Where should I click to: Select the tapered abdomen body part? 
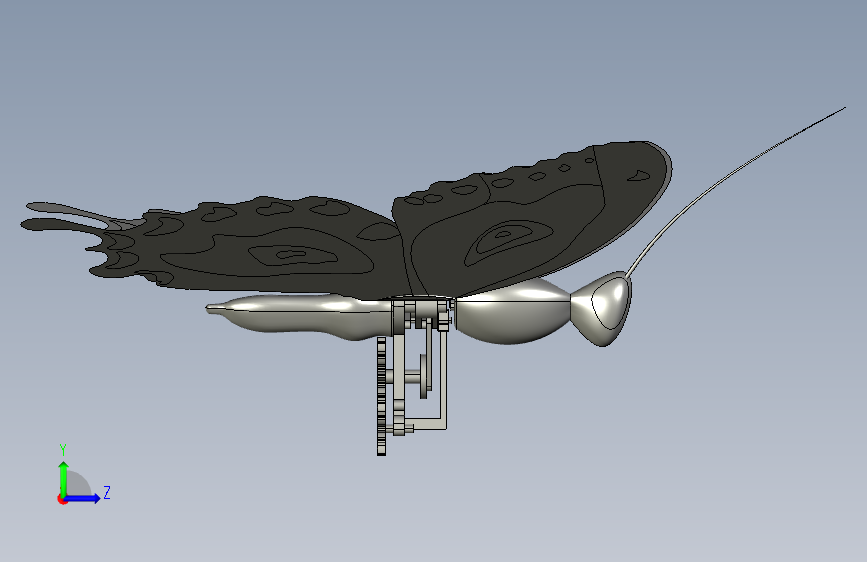[x=299, y=317]
